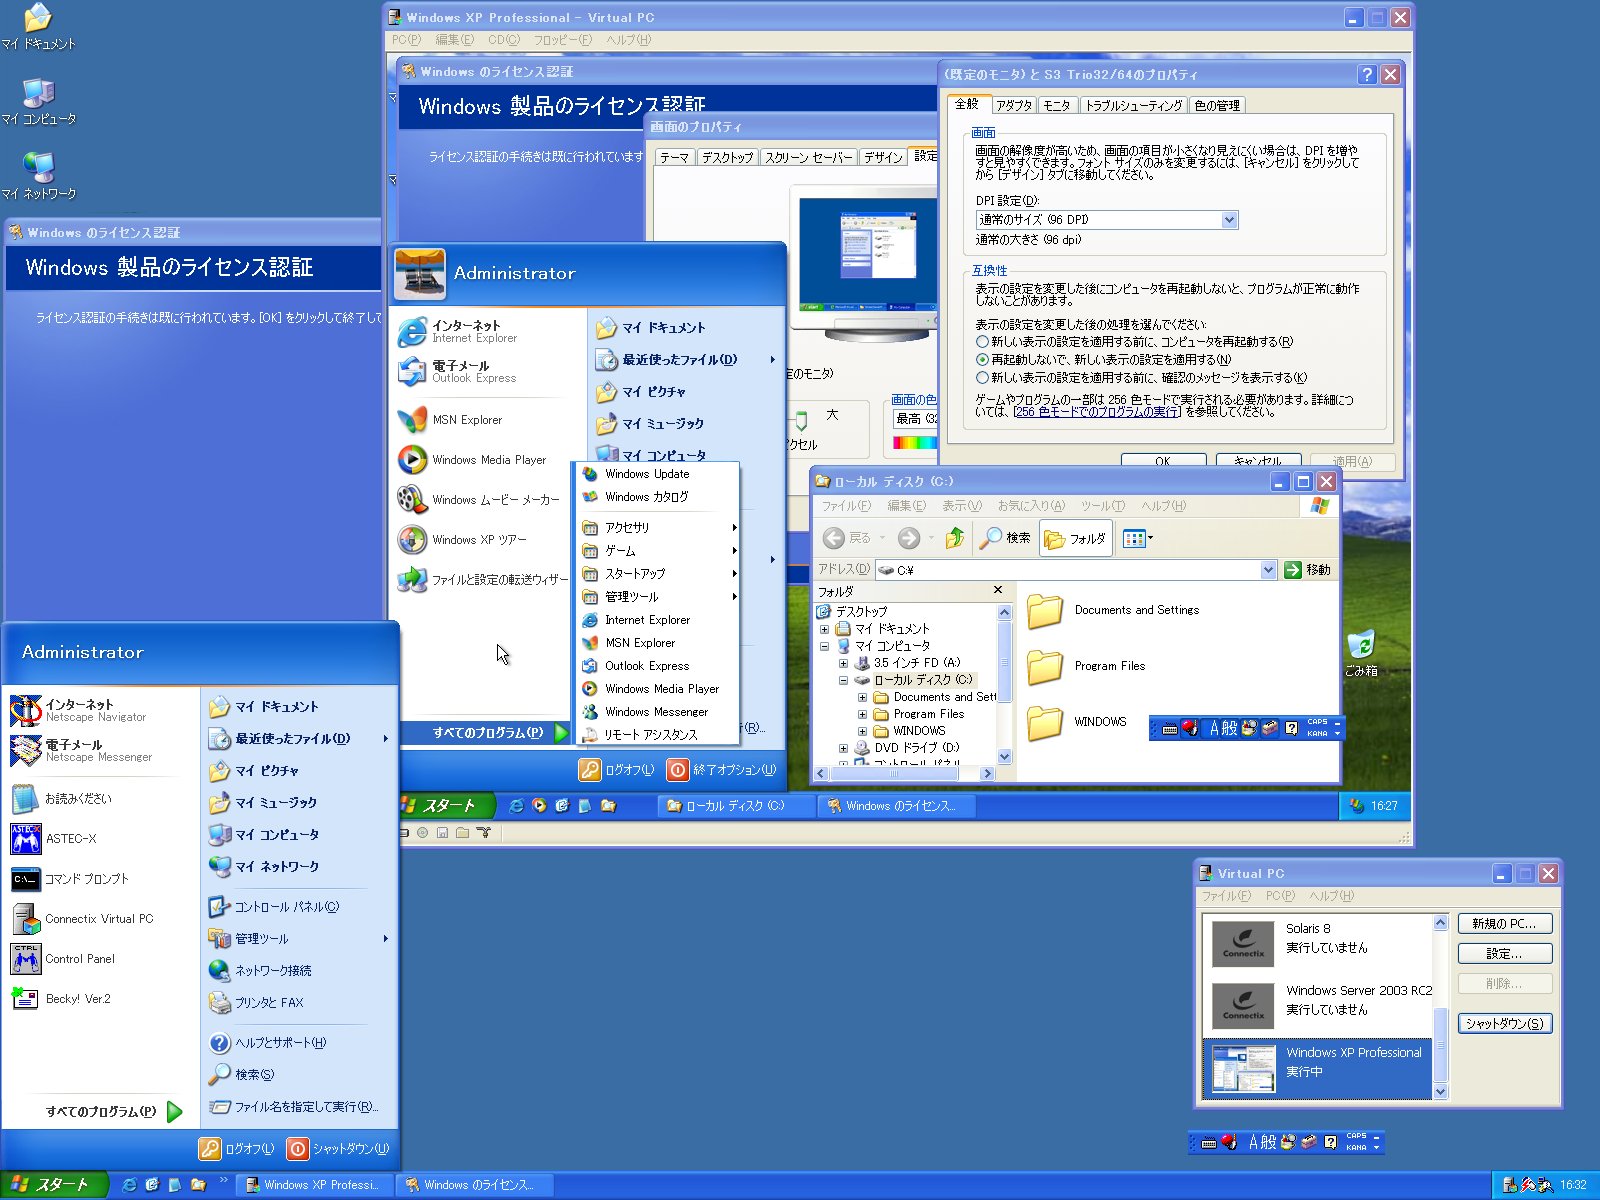
Task: Expand 最近使ったファイル submenu in host start menu
Action: [298, 739]
